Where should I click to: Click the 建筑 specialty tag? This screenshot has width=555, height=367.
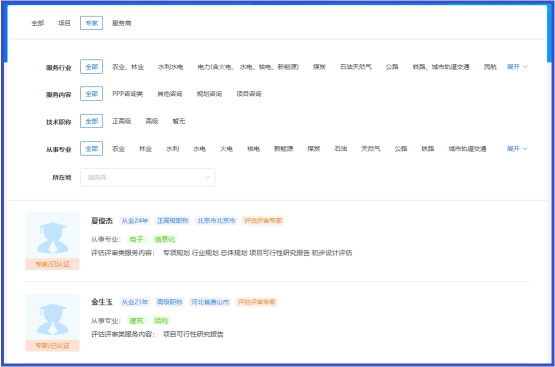(136, 321)
